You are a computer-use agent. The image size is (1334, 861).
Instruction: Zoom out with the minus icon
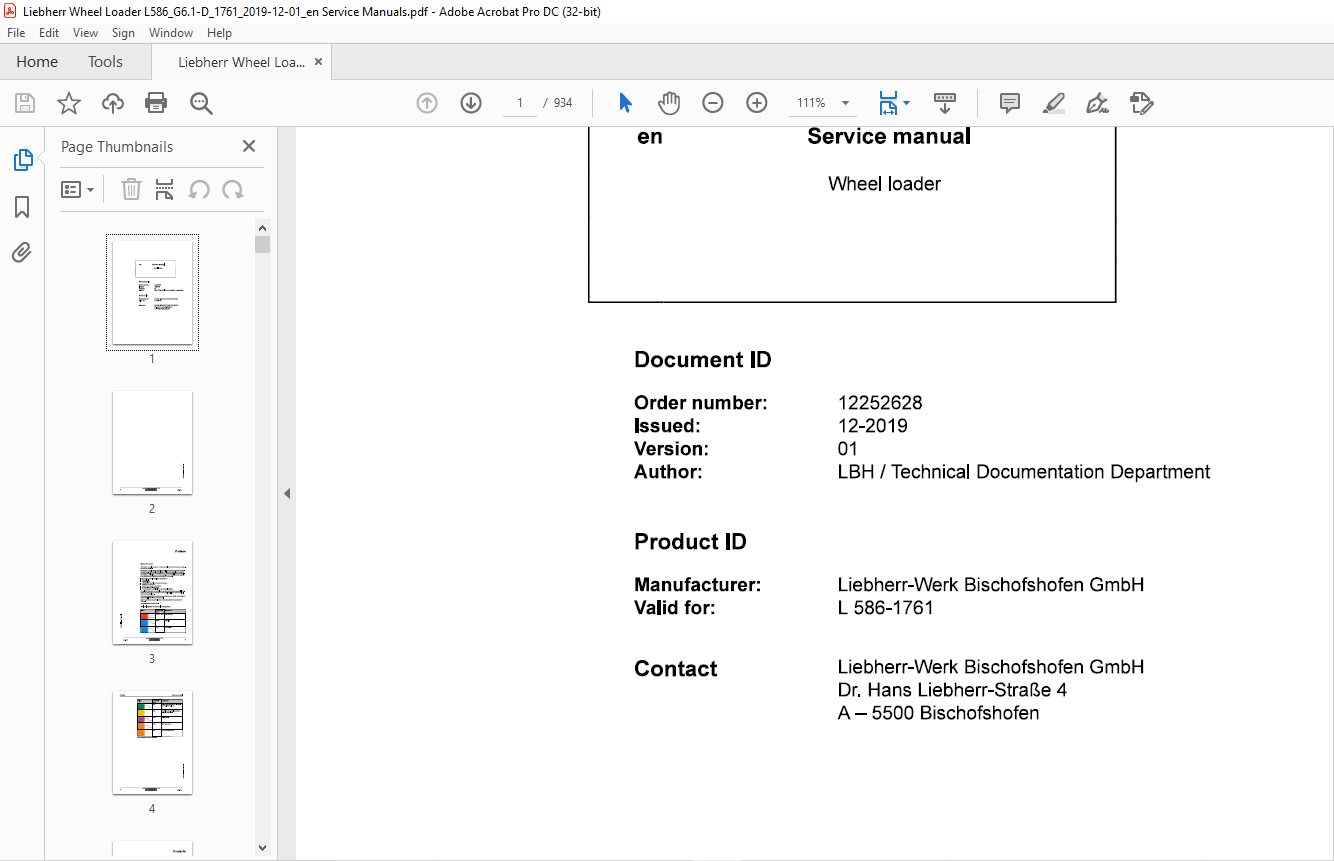pyautogui.click(x=713, y=103)
